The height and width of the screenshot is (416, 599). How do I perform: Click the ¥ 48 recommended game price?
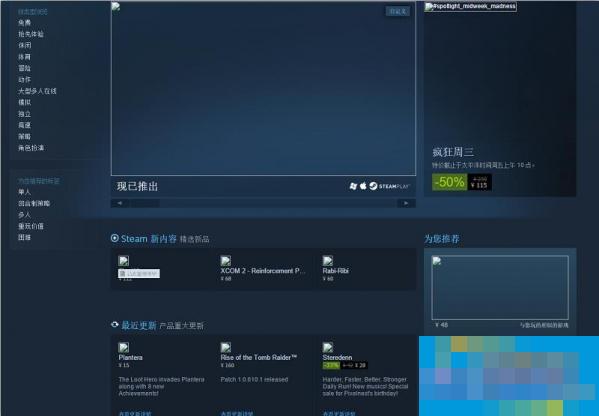click(441, 325)
